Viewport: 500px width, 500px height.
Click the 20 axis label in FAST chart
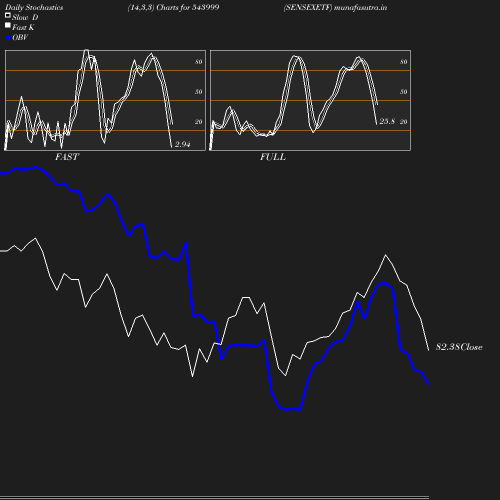(x=199, y=122)
